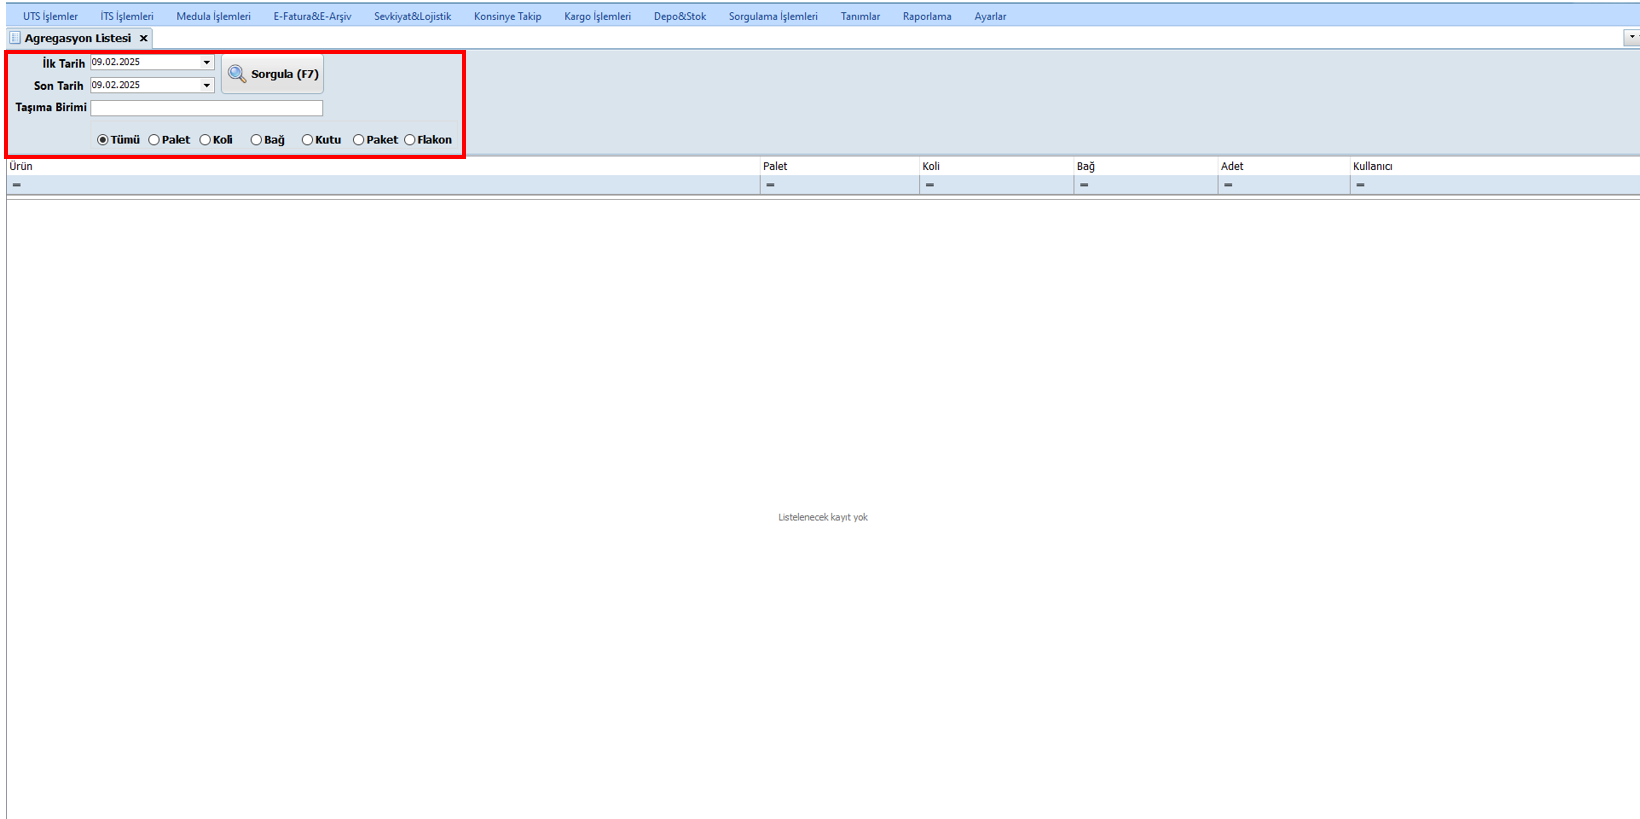Open the Raporlama menu
The height and width of the screenshot is (819, 1640).
(927, 16)
